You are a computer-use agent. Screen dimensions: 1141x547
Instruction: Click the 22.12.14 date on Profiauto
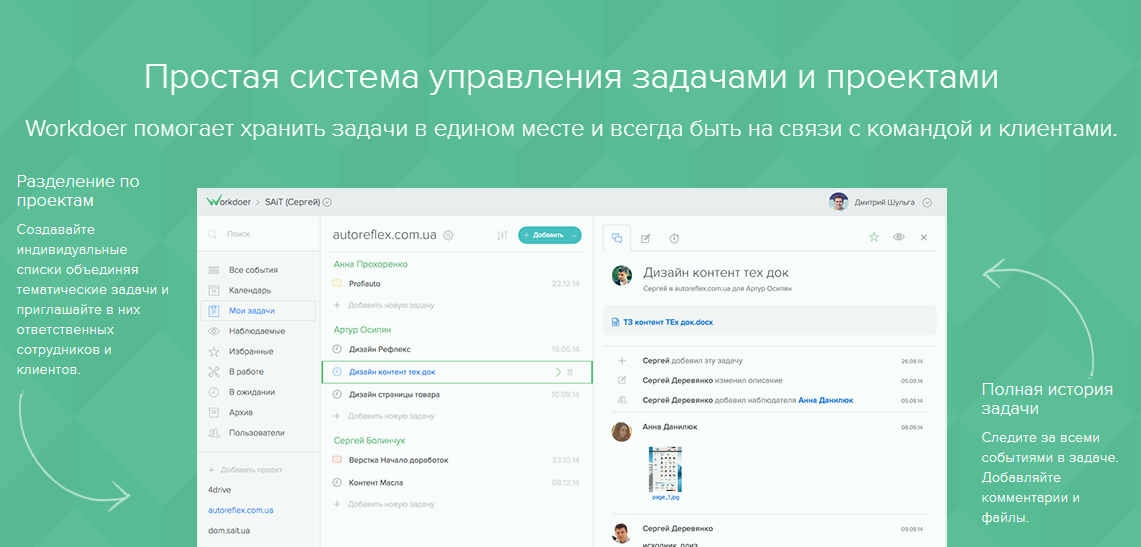[566, 284]
